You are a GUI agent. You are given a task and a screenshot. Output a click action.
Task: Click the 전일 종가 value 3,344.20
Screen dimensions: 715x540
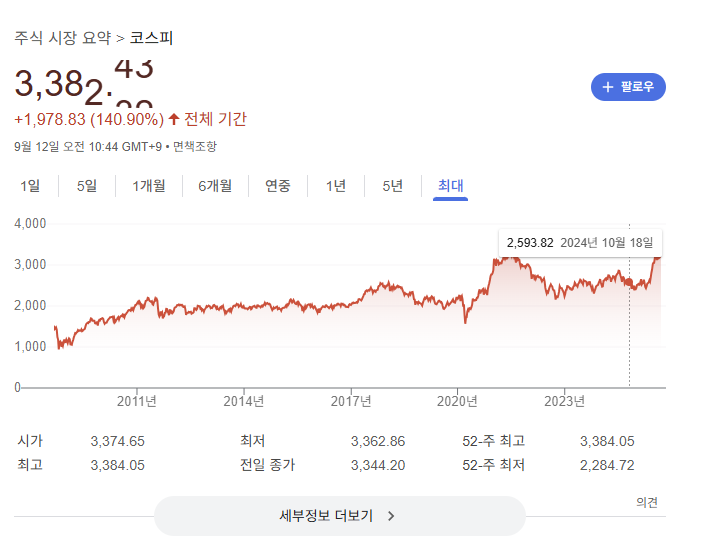coord(378,465)
